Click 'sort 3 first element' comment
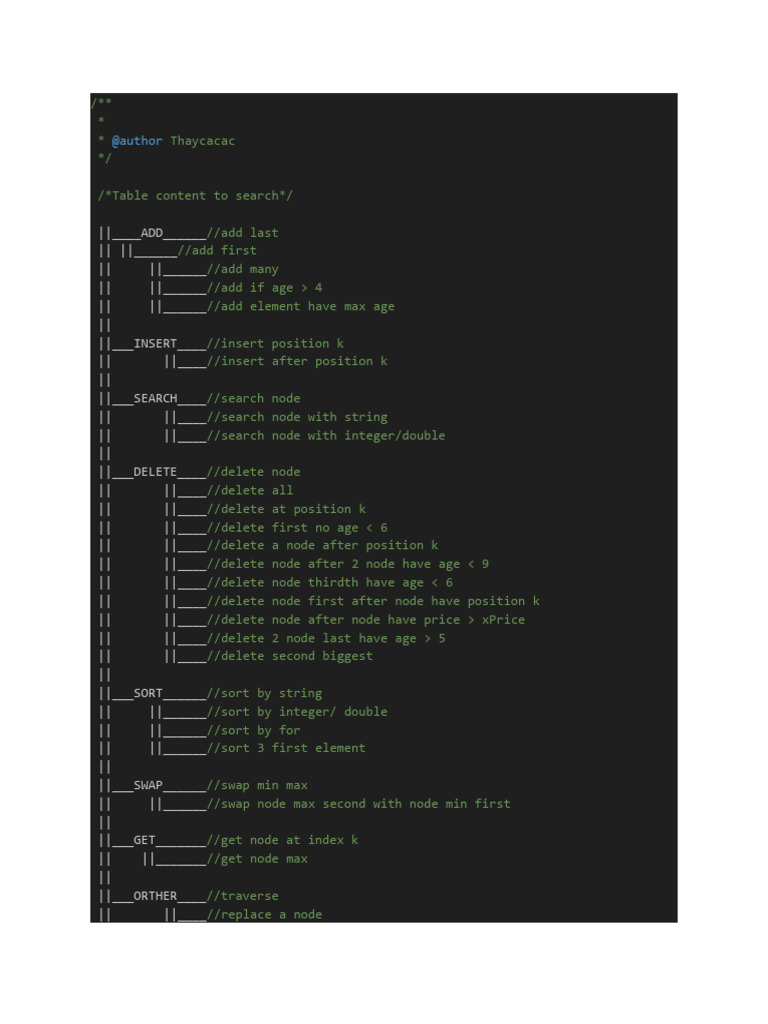 286,748
